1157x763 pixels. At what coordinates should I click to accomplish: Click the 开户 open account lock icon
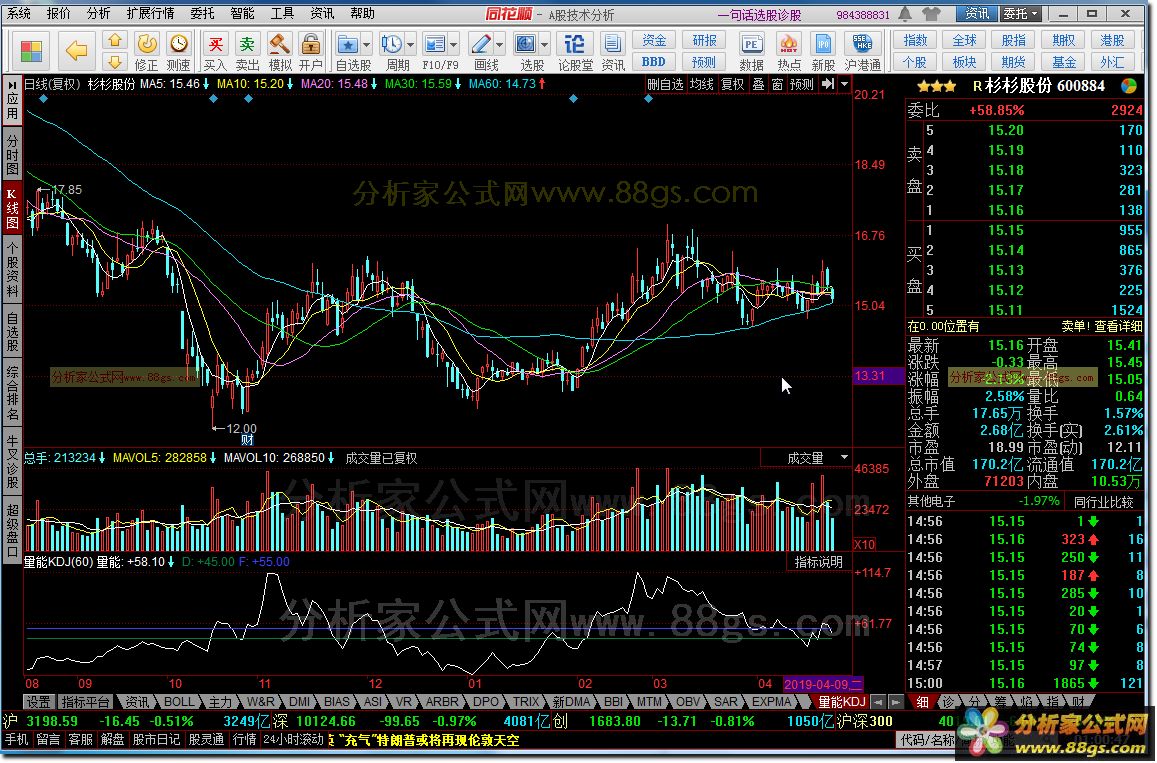(x=311, y=44)
